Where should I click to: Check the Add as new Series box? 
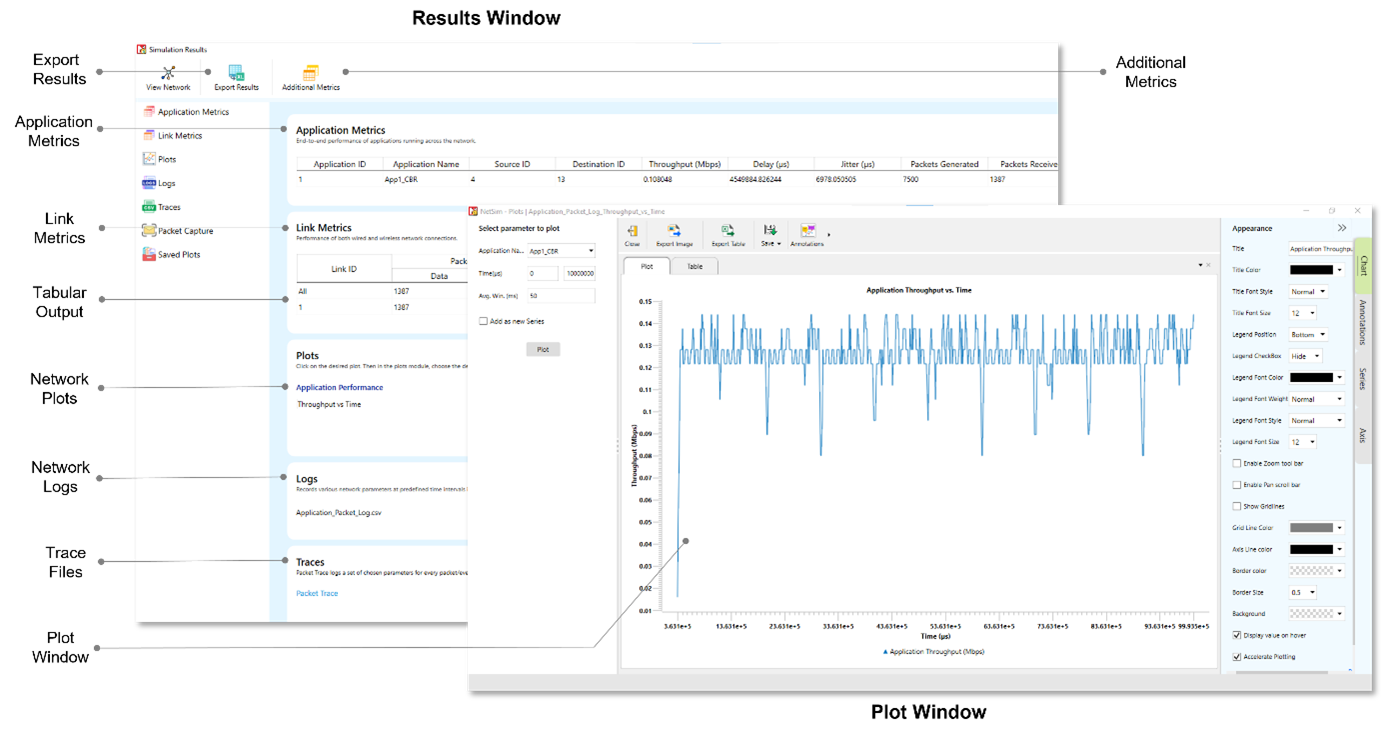(483, 322)
